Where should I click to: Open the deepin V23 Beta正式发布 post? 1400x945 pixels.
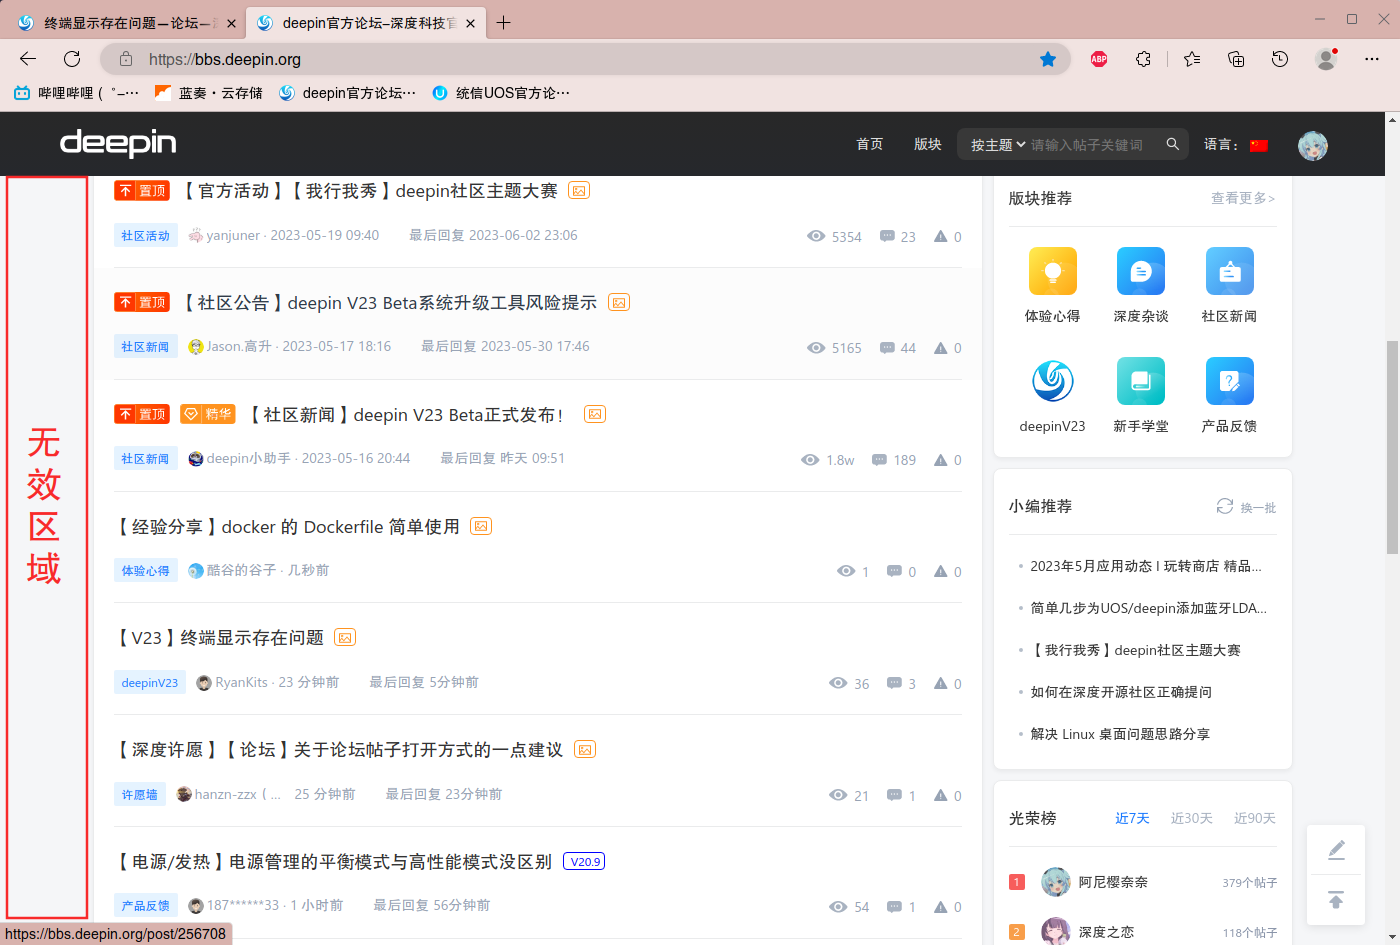[405, 414]
